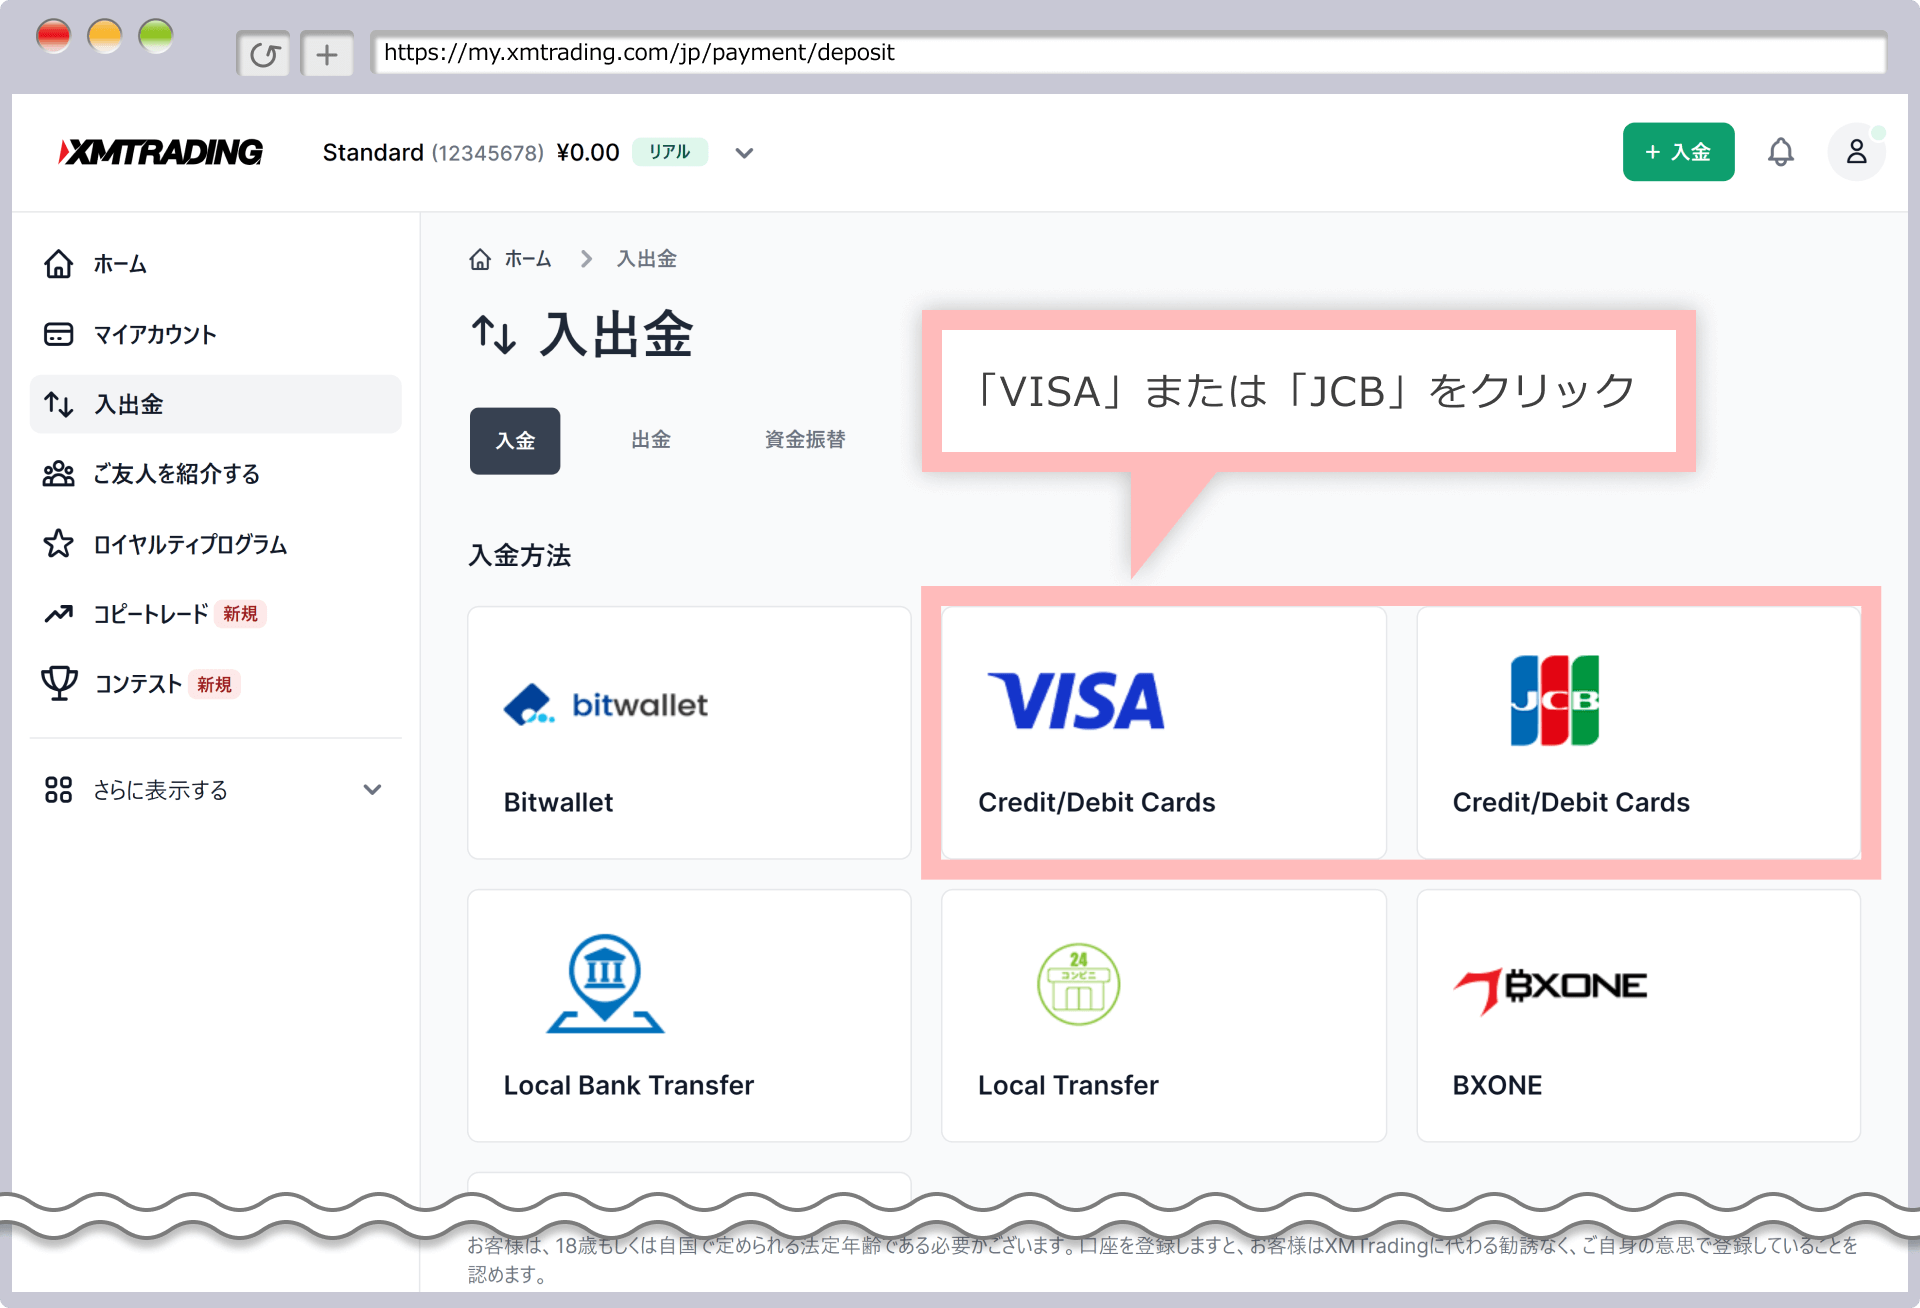Choose JCB Credit/Debit Cards label
Image resolution: width=1920 pixels, height=1308 pixels.
pyautogui.click(x=1571, y=802)
